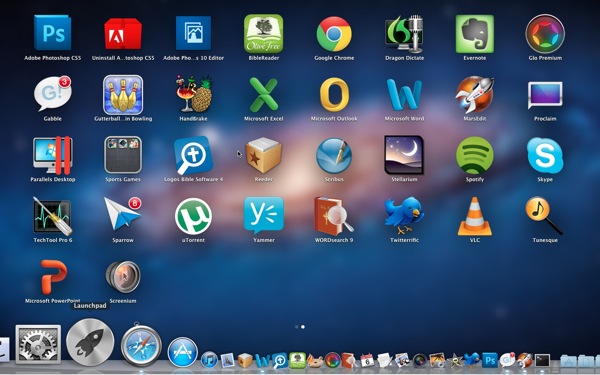This screenshot has height=375, width=600.
Task: Launch Microsoft Word from the Launchpad grid
Action: pyautogui.click(x=404, y=95)
